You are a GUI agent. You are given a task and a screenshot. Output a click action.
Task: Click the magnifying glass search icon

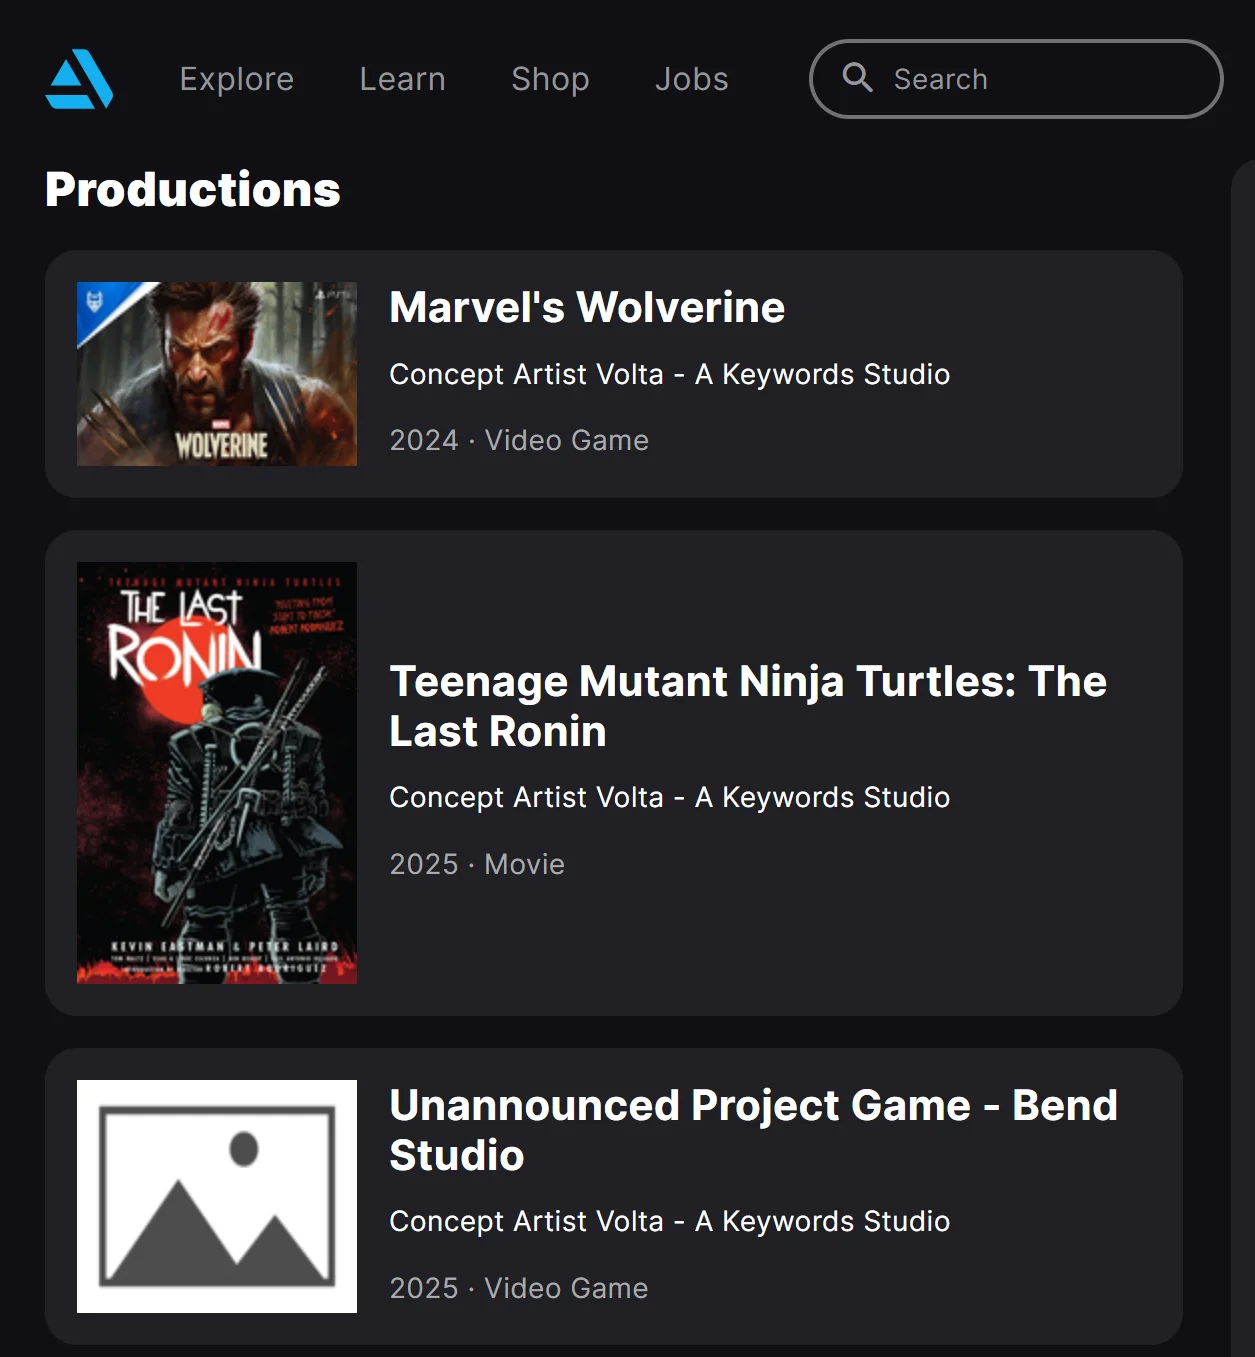coord(857,77)
